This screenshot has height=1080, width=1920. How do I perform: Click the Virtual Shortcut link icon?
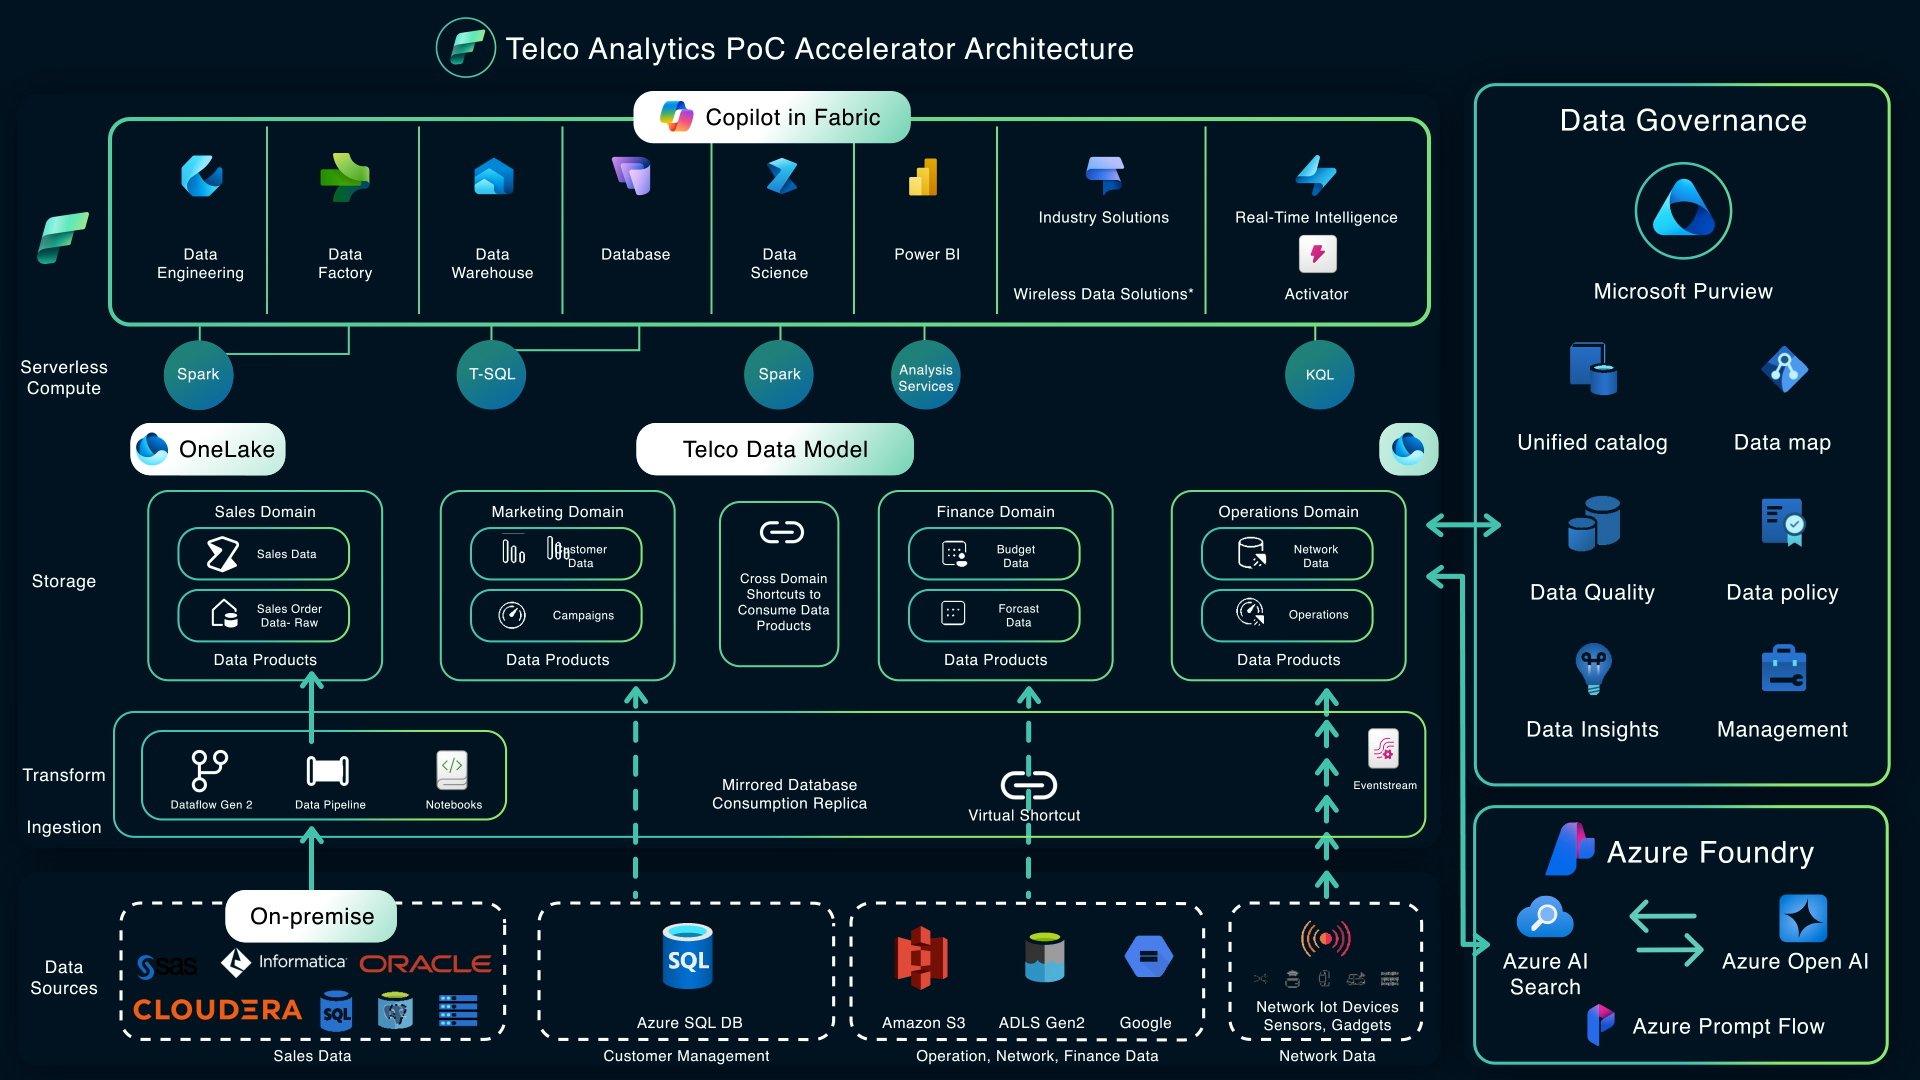(1028, 785)
